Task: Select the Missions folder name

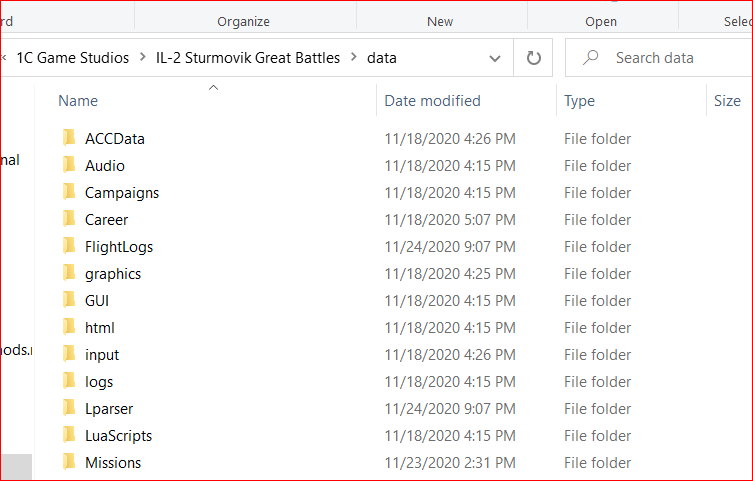Action: click(113, 463)
